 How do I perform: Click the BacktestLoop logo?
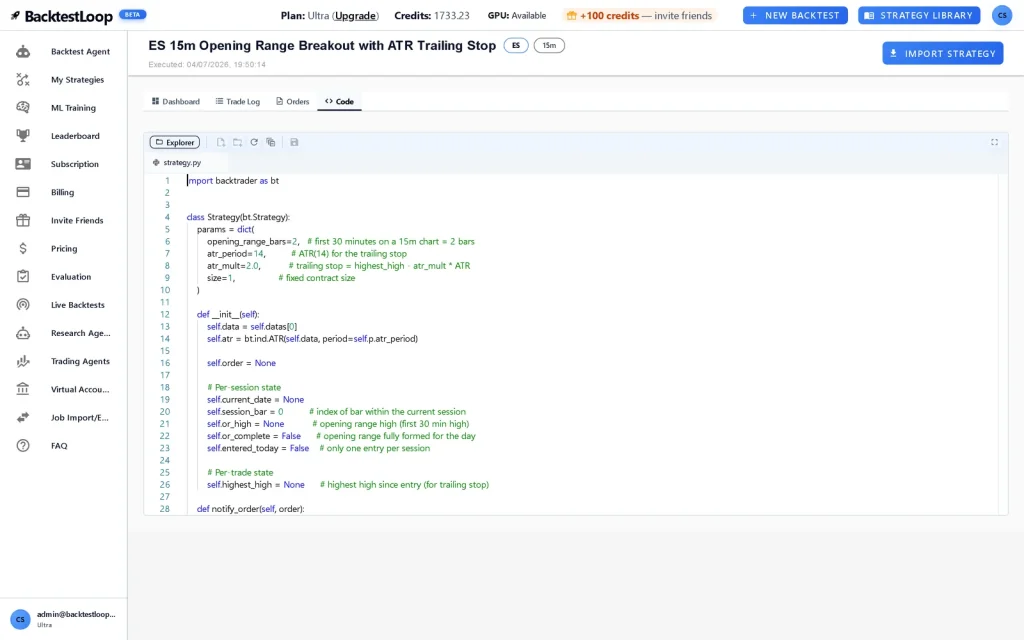tap(61, 16)
